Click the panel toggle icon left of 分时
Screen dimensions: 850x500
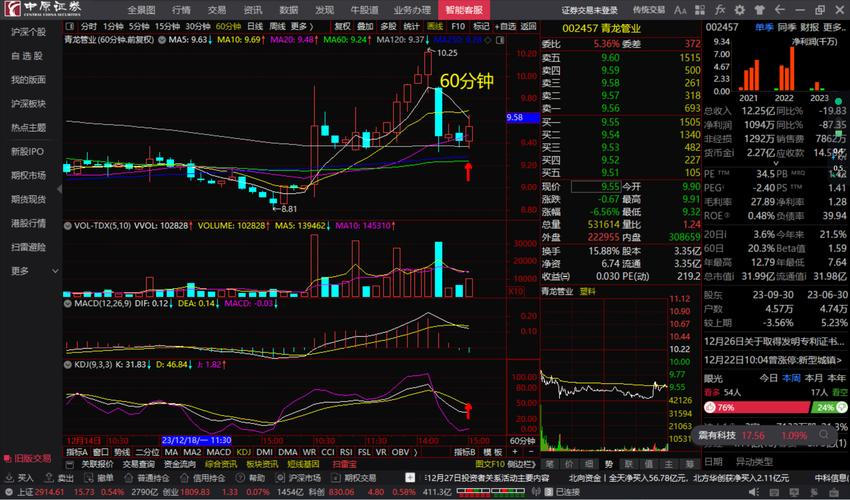click(x=70, y=26)
